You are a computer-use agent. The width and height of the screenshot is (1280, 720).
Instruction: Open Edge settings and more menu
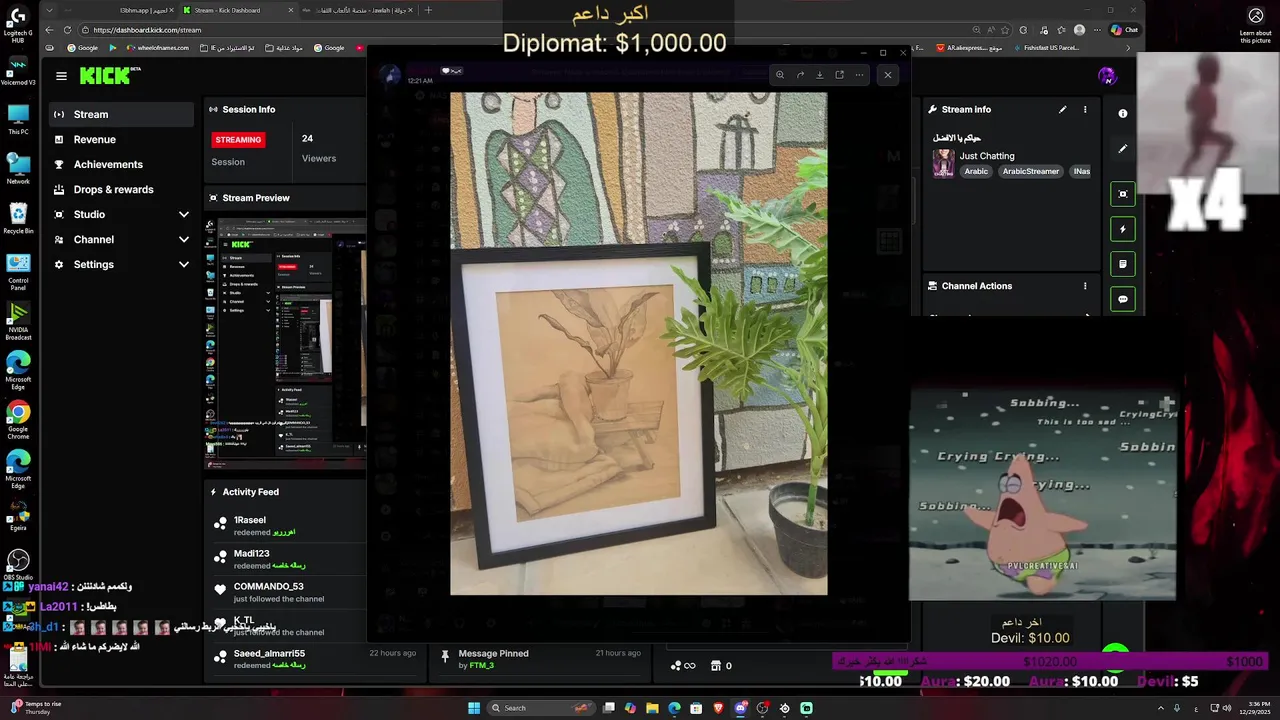[x=1097, y=30]
